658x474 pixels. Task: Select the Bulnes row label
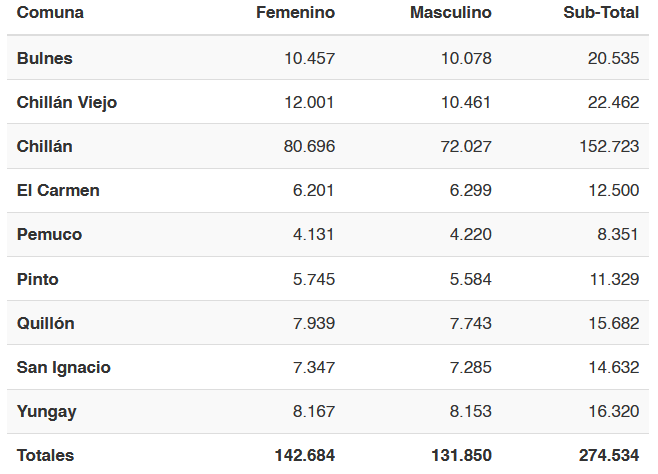44,58
